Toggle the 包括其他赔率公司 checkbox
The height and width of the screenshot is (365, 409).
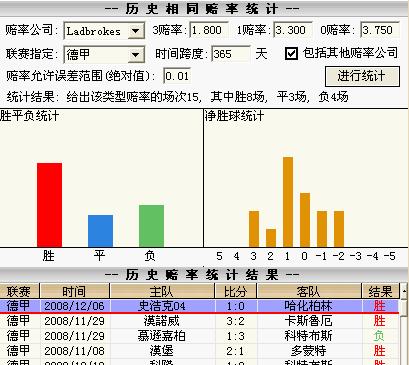tap(291, 53)
